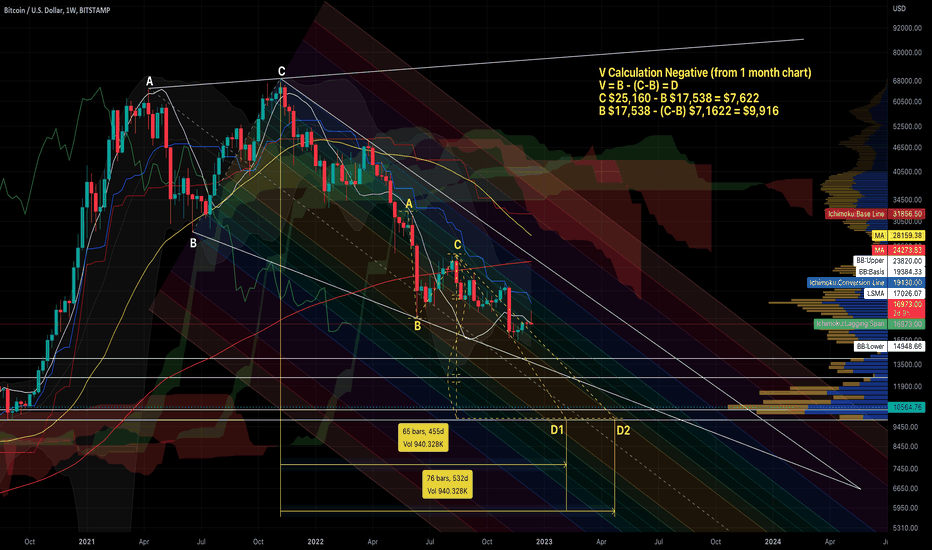Click the 68000.00 price axis value
The width and height of the screenshot is (932, 550).
[x=907, y=81]
